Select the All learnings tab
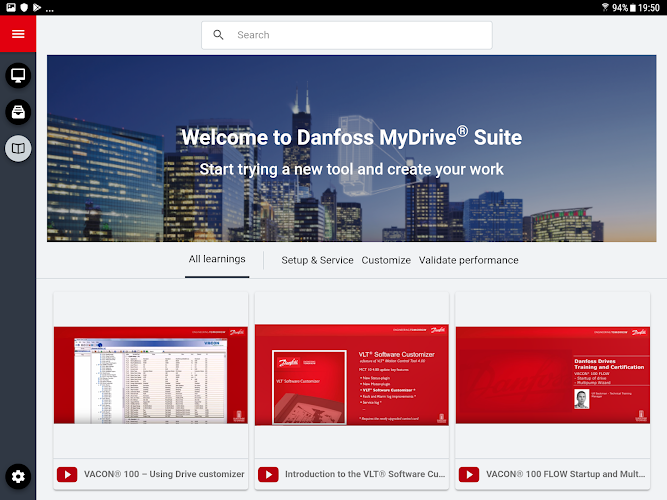This screenshot has height=500, width=667. [217, 259]
